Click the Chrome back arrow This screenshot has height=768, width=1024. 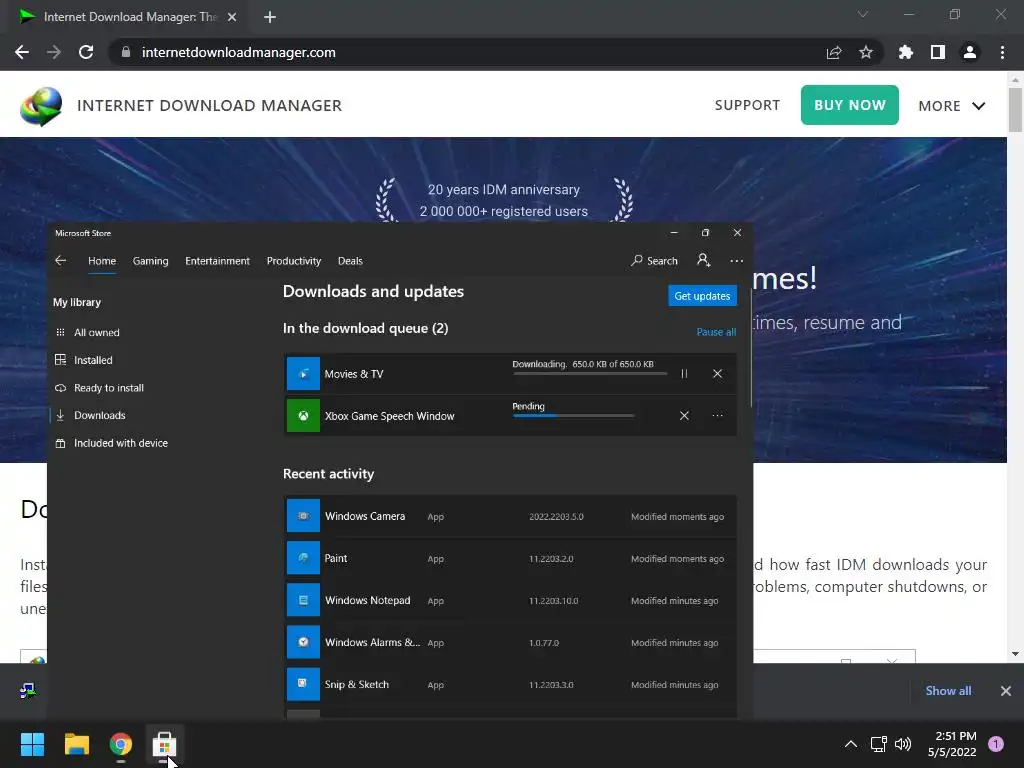pyautogui.click(x=22, y=52)
